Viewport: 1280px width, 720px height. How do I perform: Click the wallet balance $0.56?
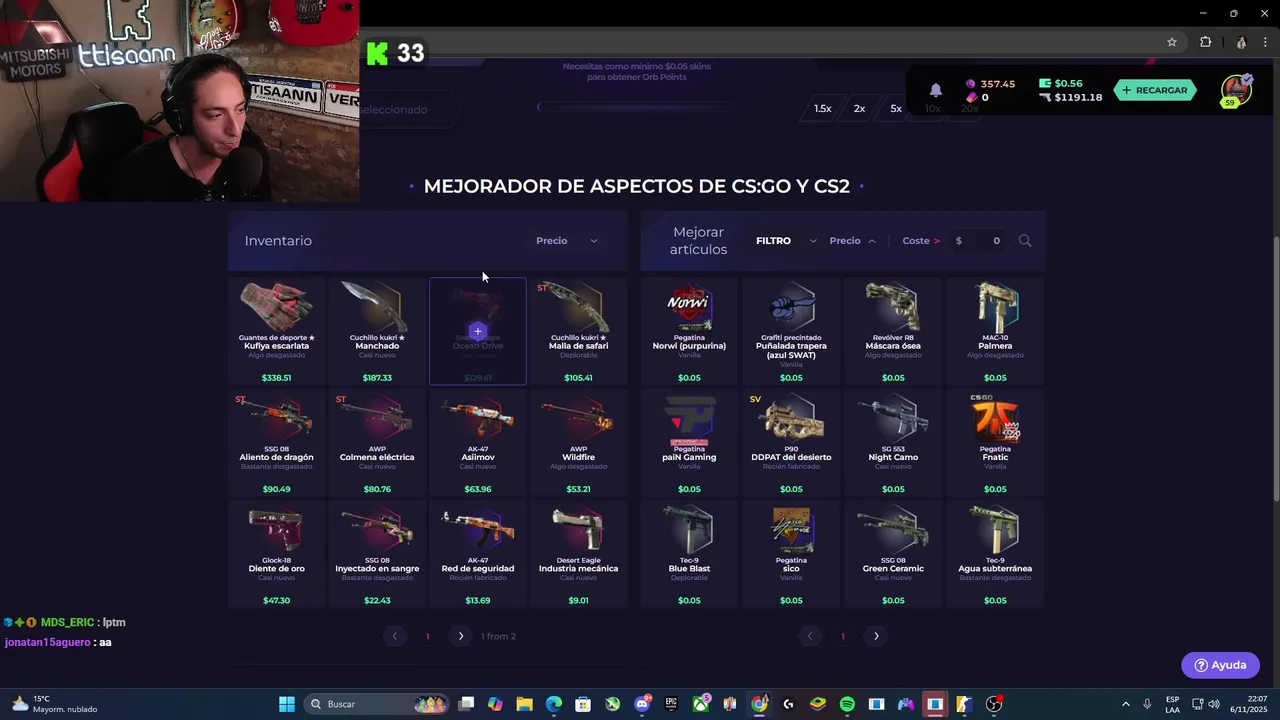coord(1061,84)
